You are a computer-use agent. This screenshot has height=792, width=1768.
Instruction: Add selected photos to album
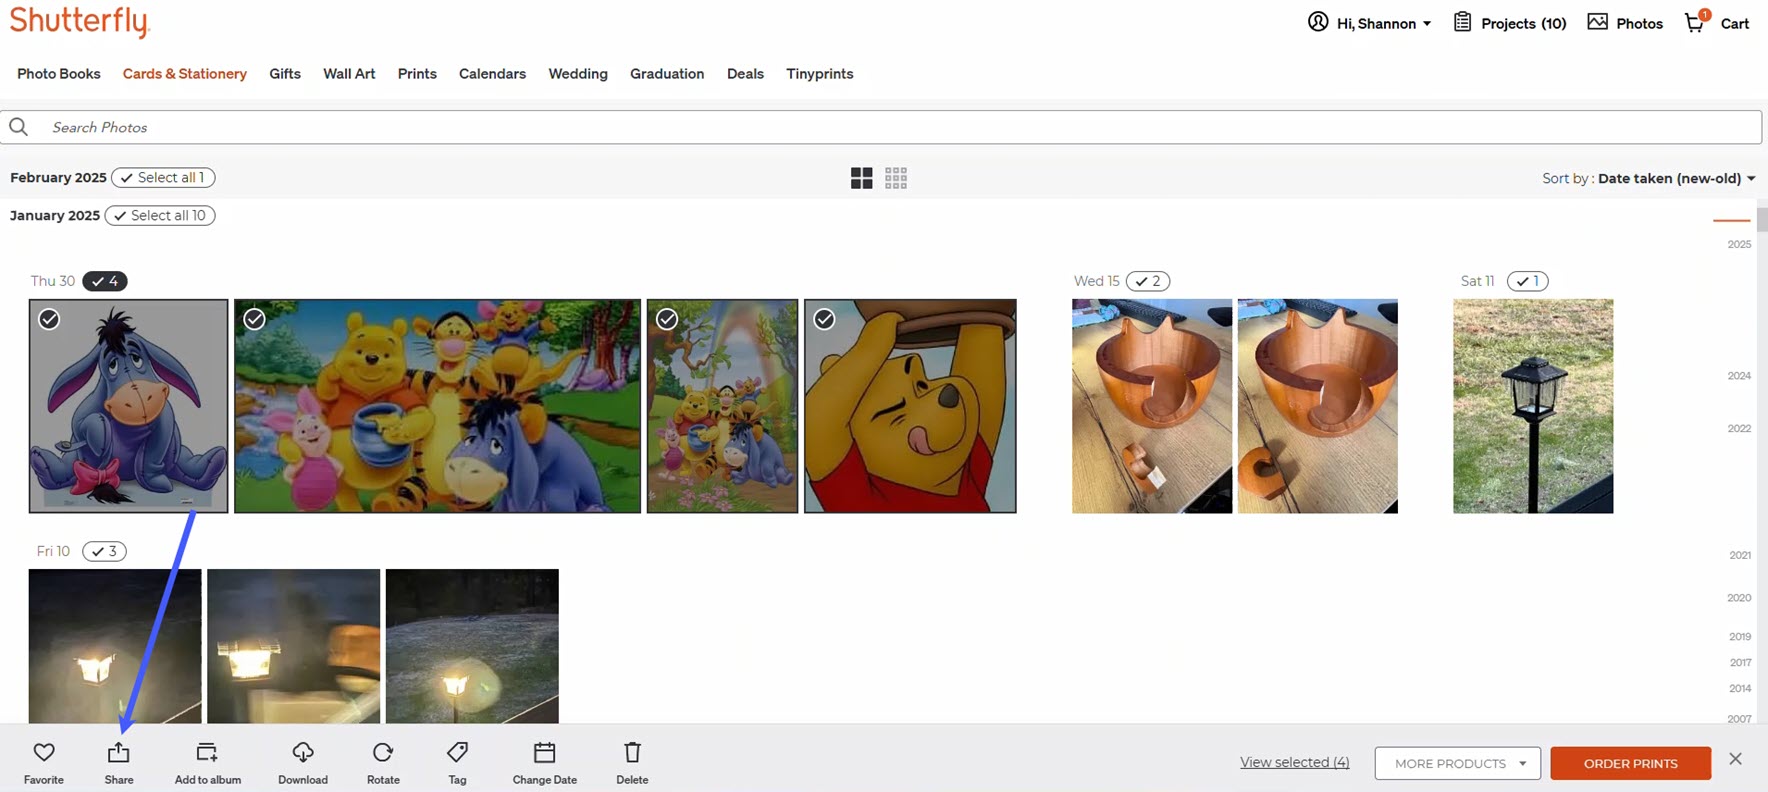pyautogui.click(x=207, y=763)
